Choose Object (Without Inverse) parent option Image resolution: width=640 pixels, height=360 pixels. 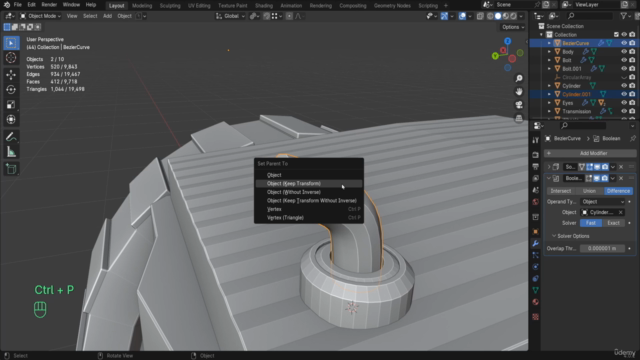coord(309,192)
